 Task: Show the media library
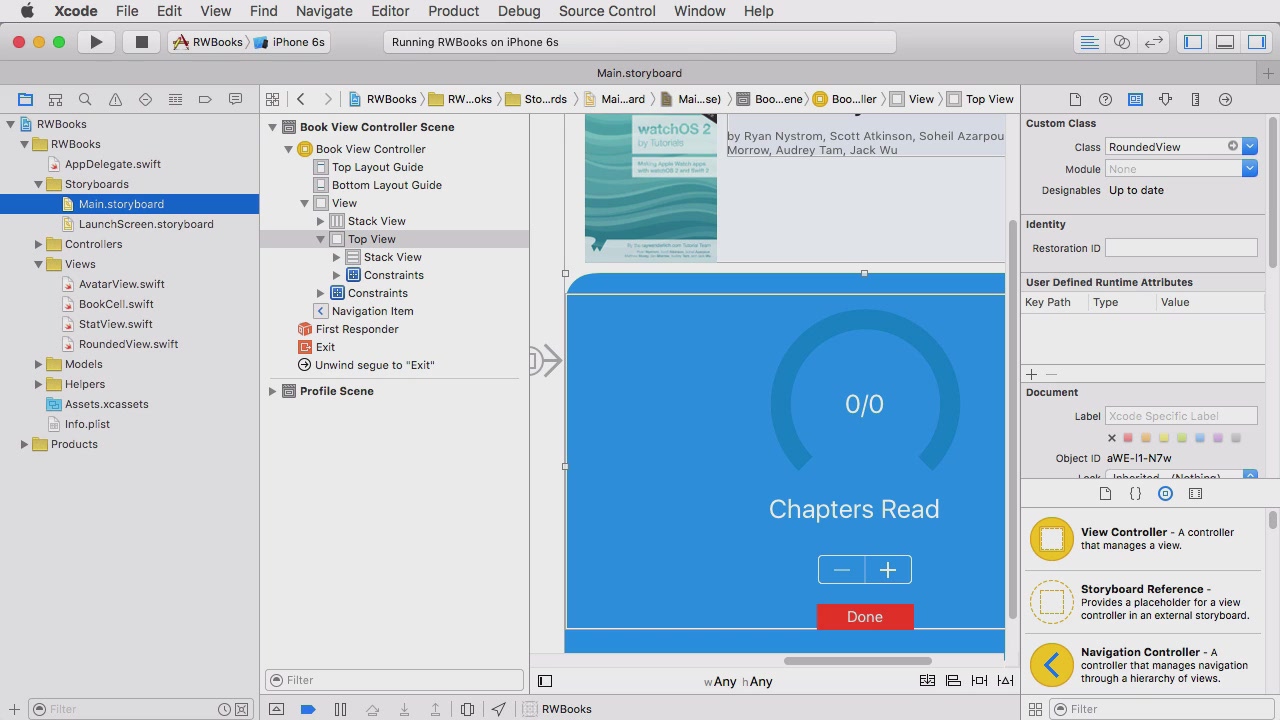coord(1195,493)
